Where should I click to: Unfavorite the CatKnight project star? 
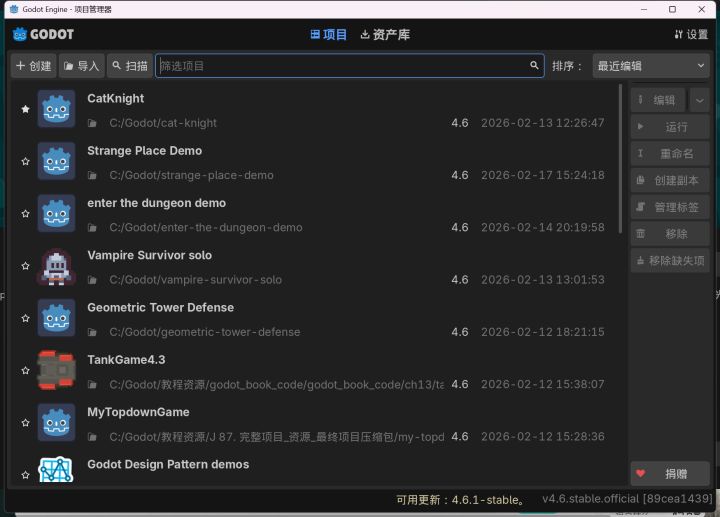pyautogui.click(x=25, y=109)
